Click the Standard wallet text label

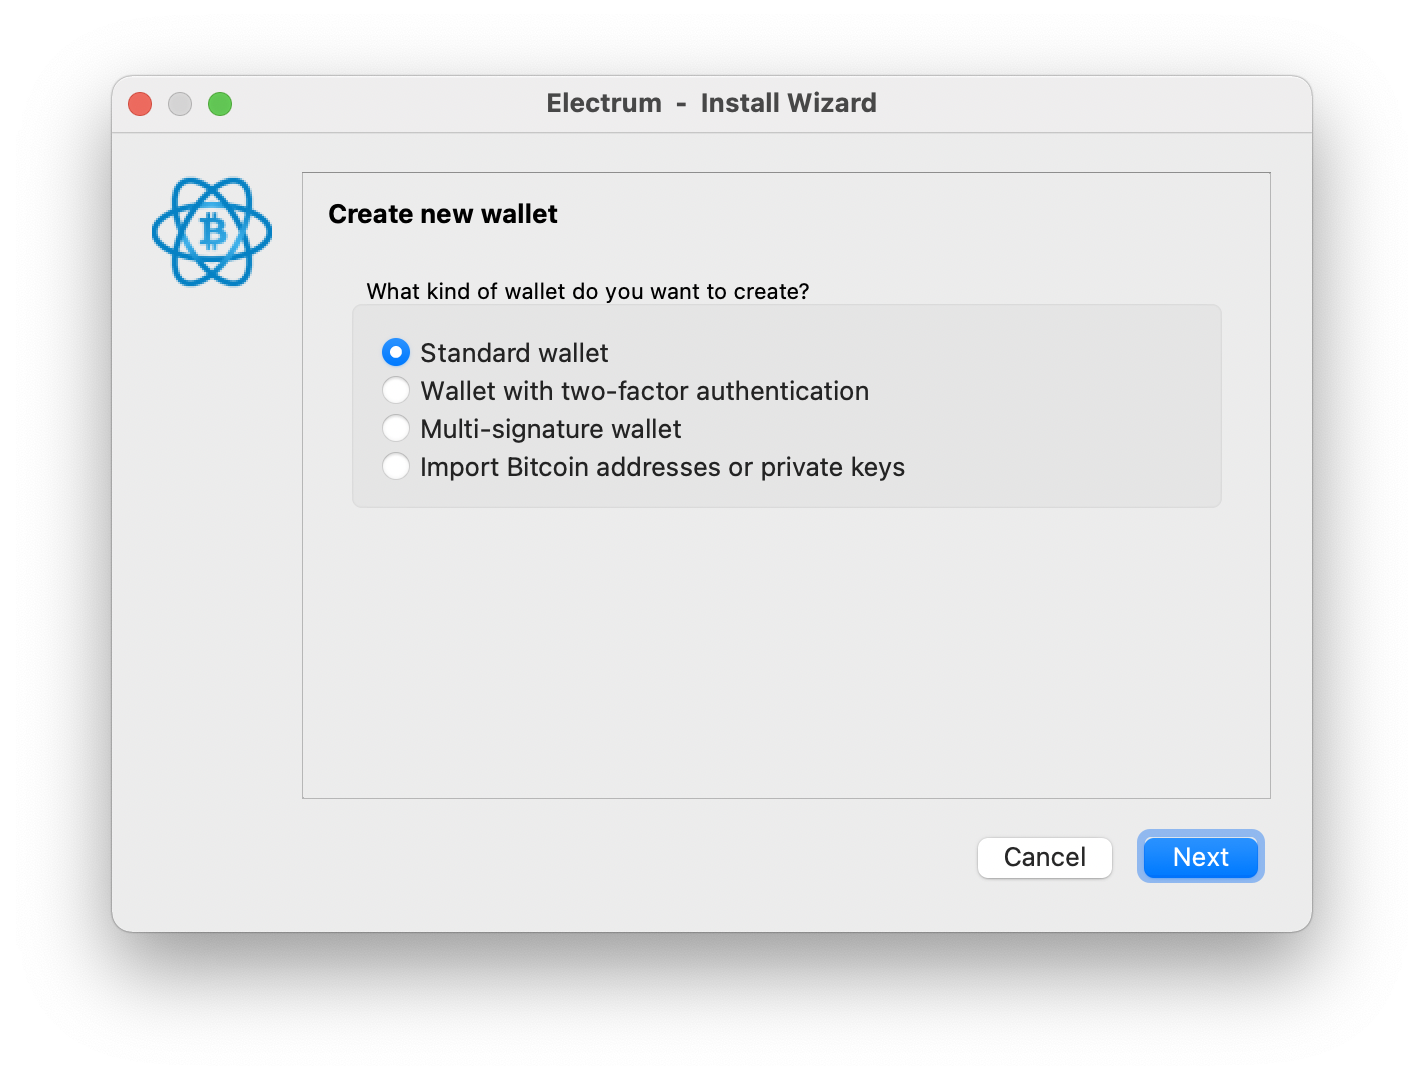point(513,352)
